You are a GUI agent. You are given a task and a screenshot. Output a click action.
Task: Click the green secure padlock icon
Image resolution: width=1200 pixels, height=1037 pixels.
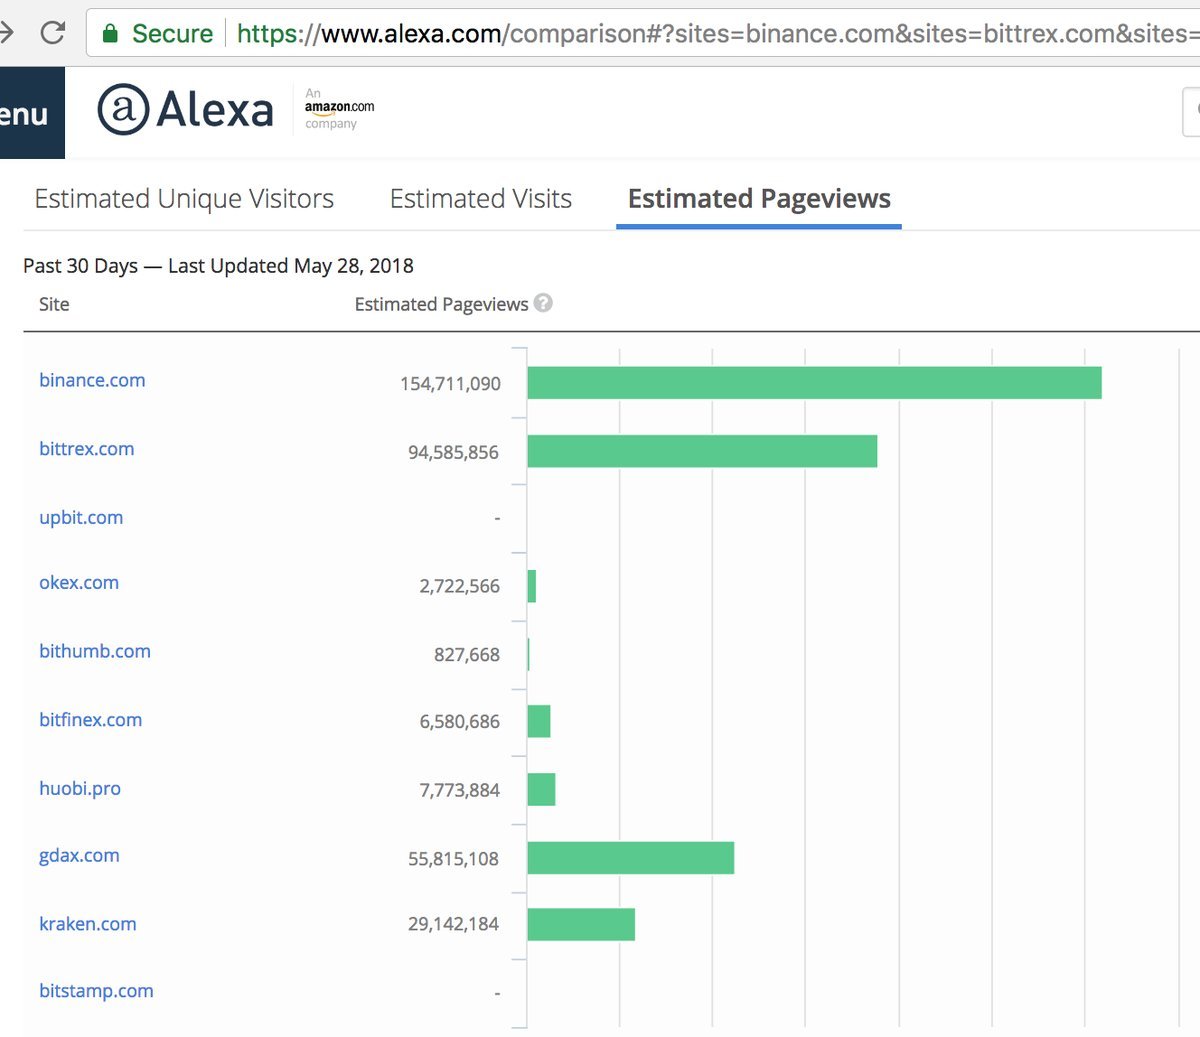(x=110, y=34)
